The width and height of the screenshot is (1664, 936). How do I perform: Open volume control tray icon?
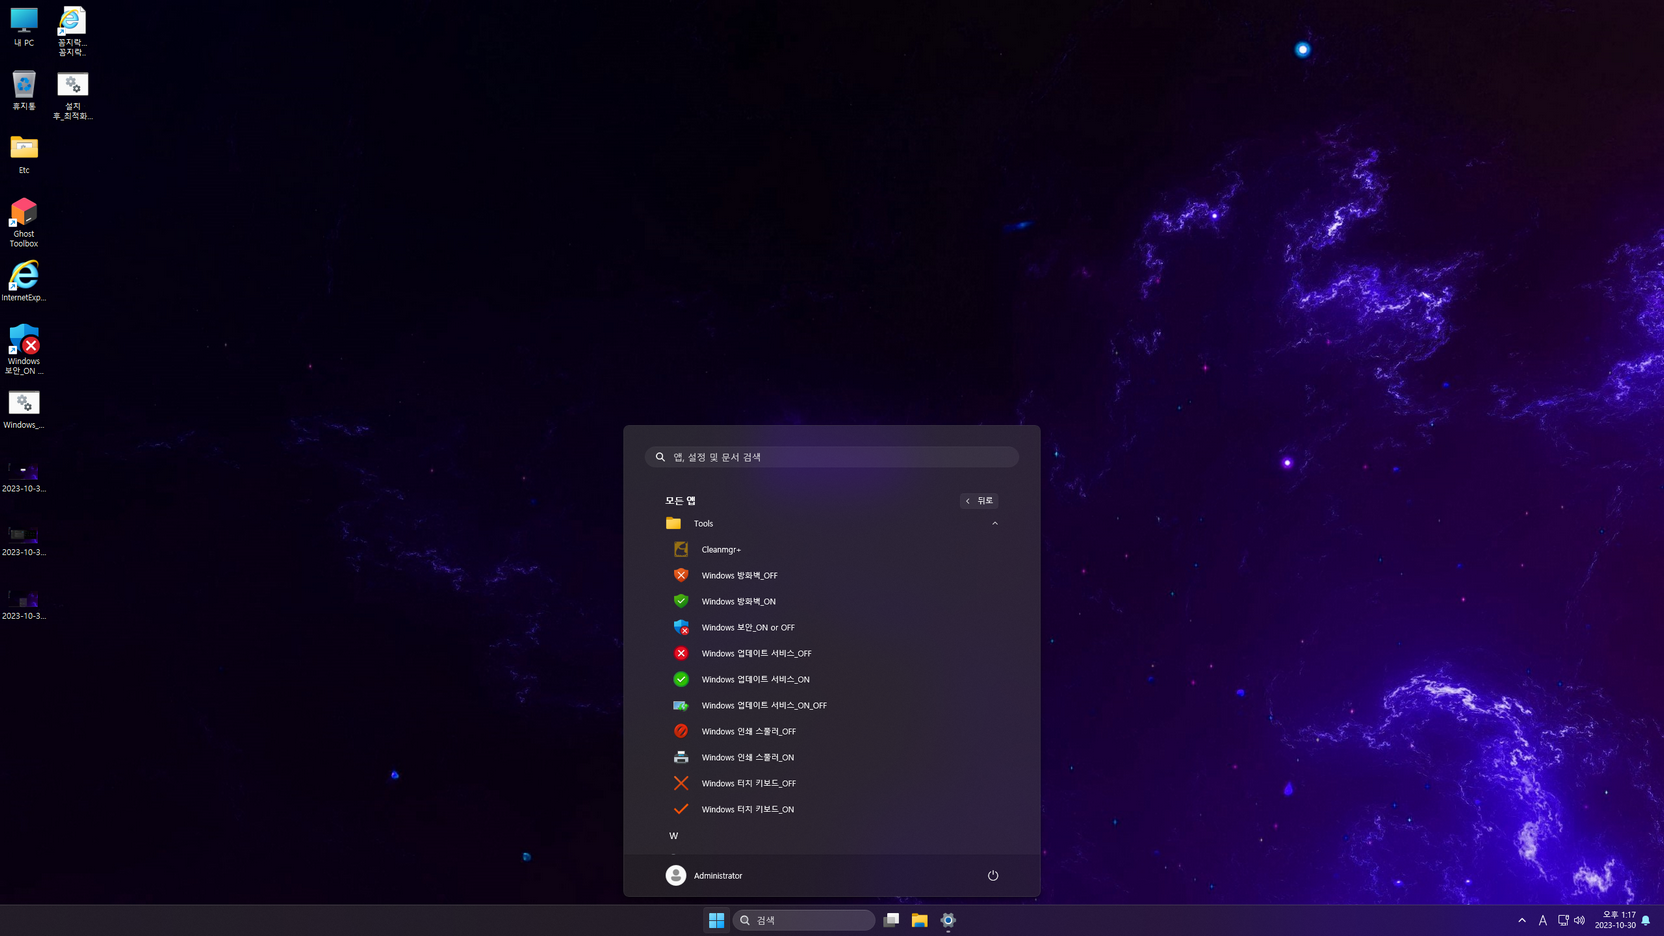tap(1580, 920)
